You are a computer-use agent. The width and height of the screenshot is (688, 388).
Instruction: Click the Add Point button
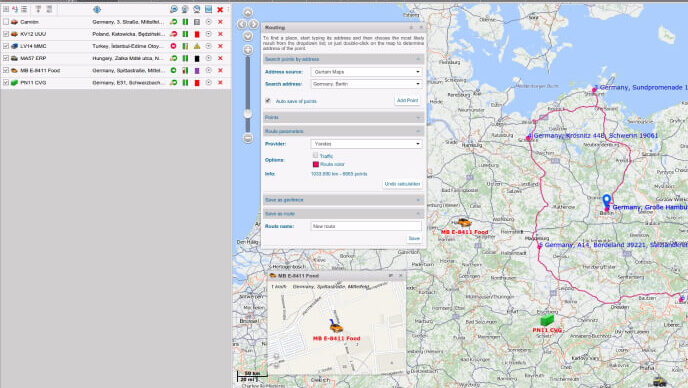(407, 101)
